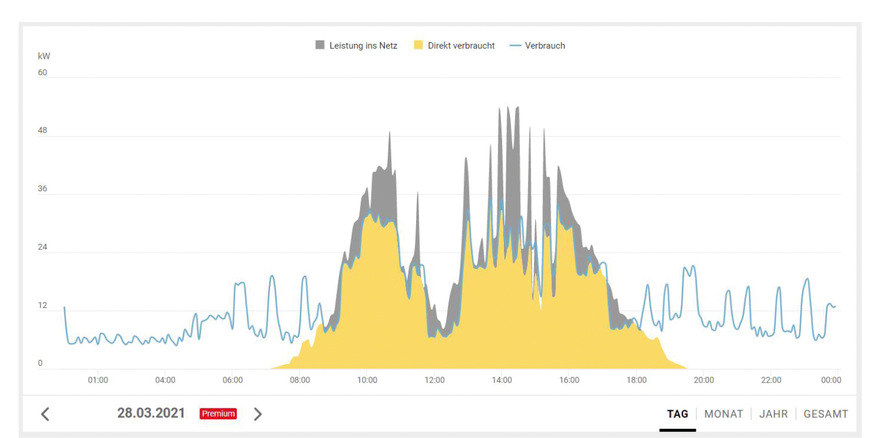Go to next day with right arrow
872x438 pixels.
tap(258, 414)
